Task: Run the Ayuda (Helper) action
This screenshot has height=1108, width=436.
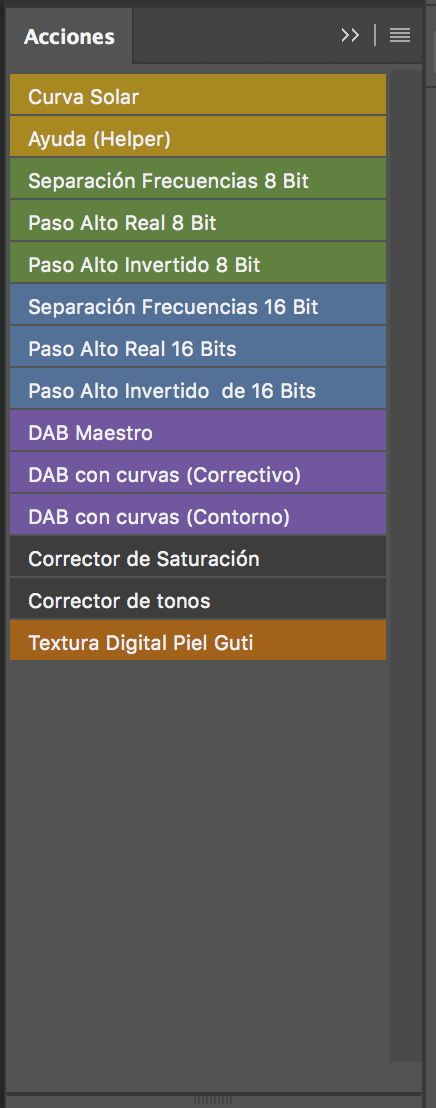Action: click(x=198, y=136)
